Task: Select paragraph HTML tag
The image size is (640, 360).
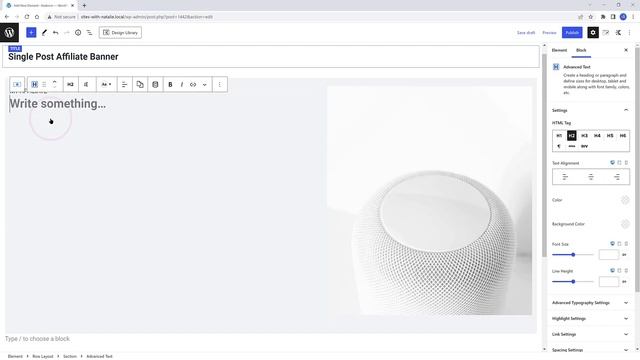Action: coord(559,146)
